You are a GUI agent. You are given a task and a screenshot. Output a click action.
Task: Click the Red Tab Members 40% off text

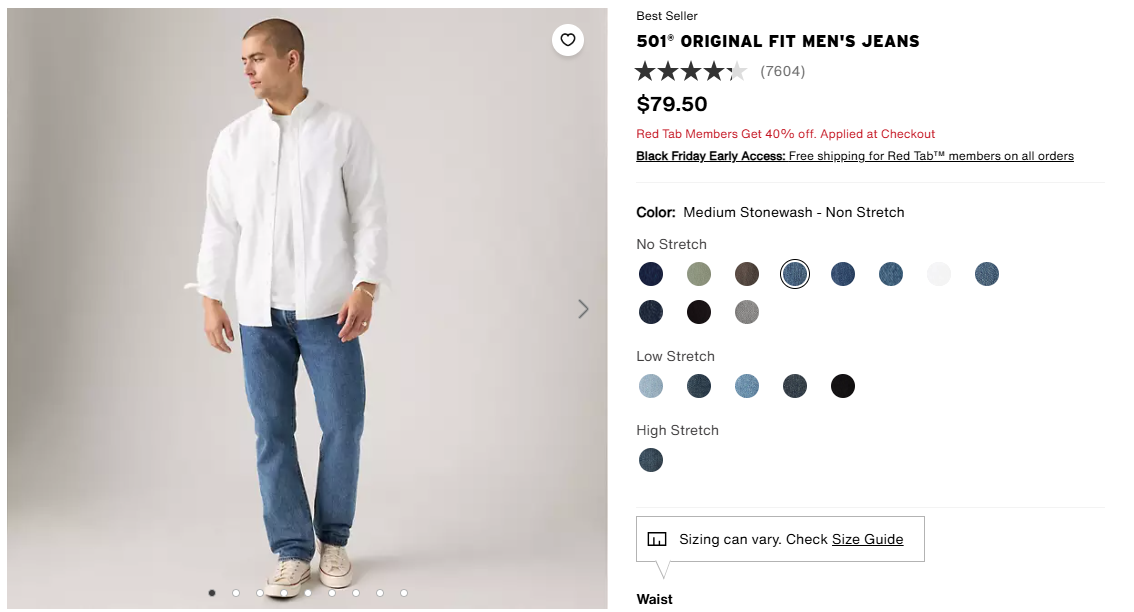click(785, 134)
